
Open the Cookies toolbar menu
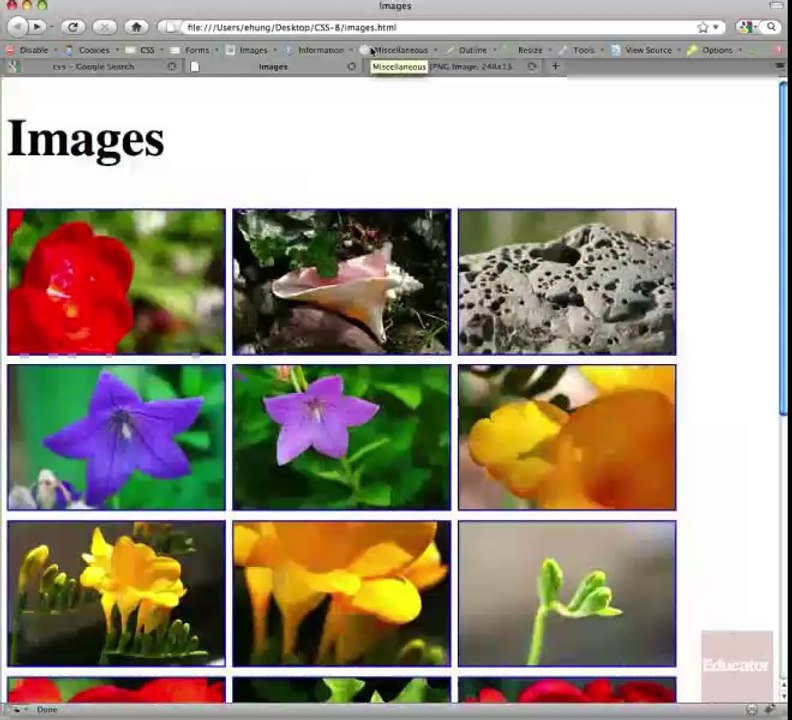tap(94, 50)
